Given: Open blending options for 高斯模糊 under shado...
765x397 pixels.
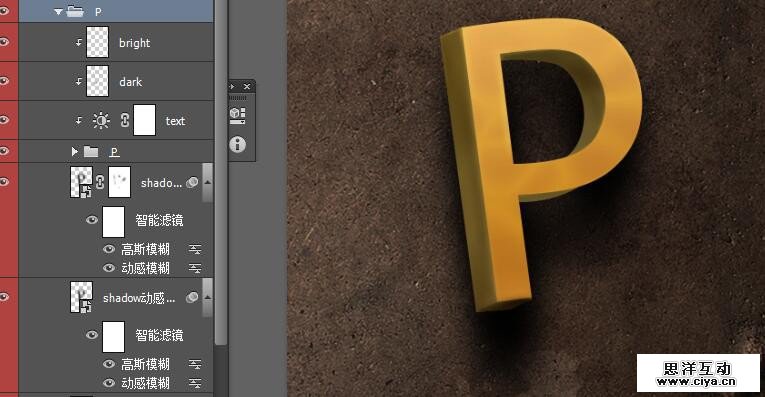Looking at the screenshot, I should (195, 250).
